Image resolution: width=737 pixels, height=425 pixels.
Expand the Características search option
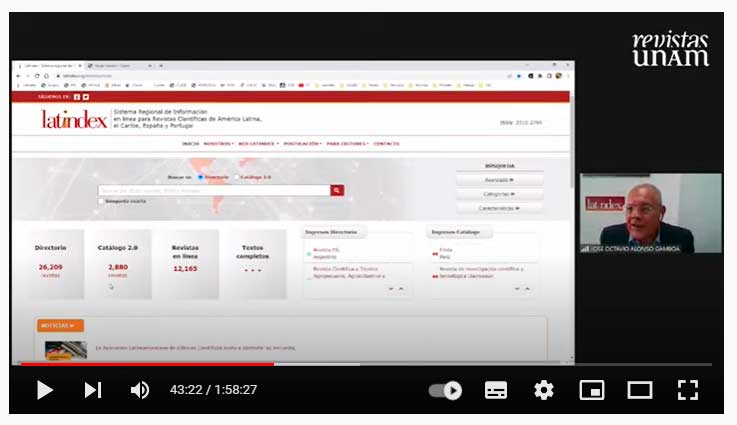[499, 208]
